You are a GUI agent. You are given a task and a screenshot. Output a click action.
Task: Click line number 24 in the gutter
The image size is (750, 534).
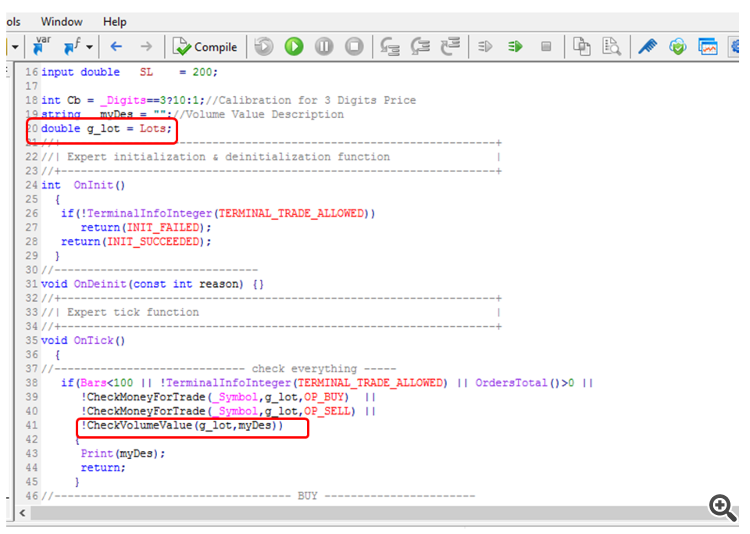(x=32, y=185)
